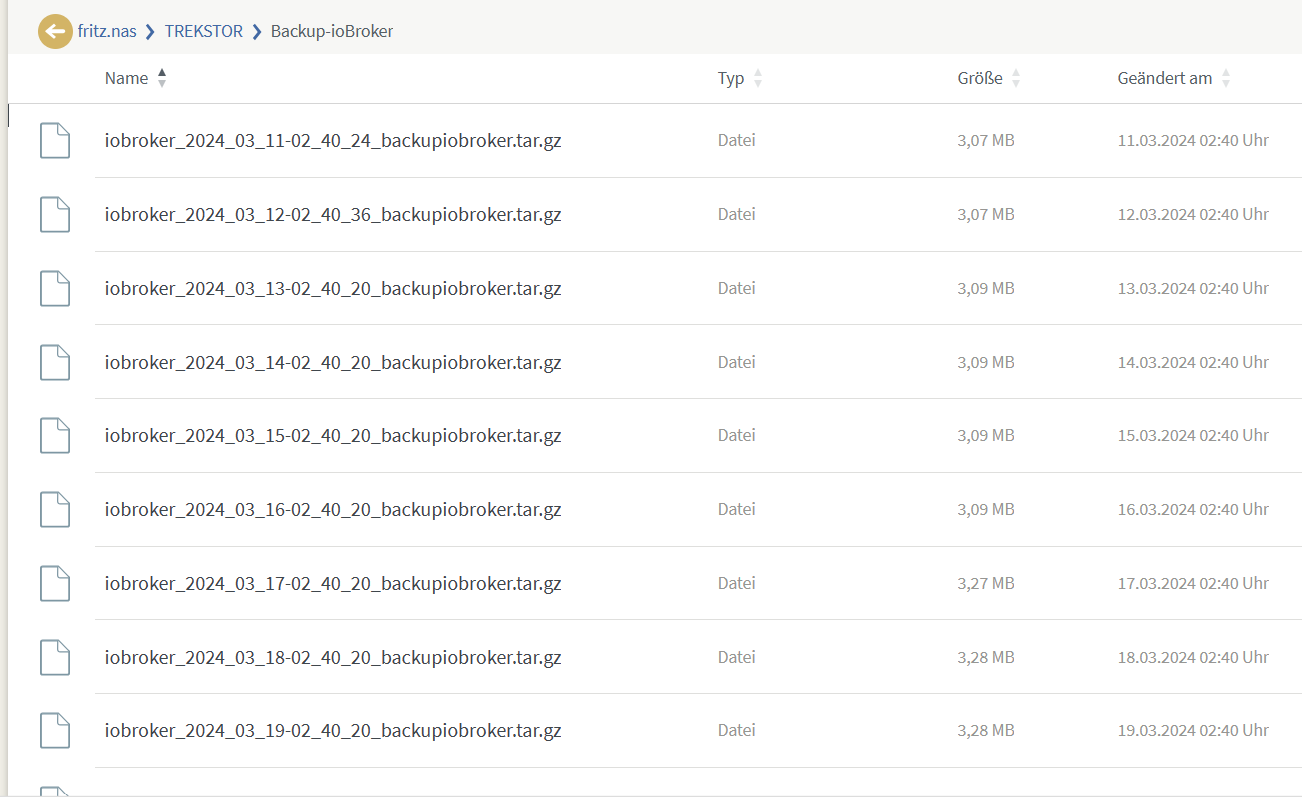Click file icon for 2024_03_11 backup
Screen dimensions: 1302x797
tap(55, 141)
